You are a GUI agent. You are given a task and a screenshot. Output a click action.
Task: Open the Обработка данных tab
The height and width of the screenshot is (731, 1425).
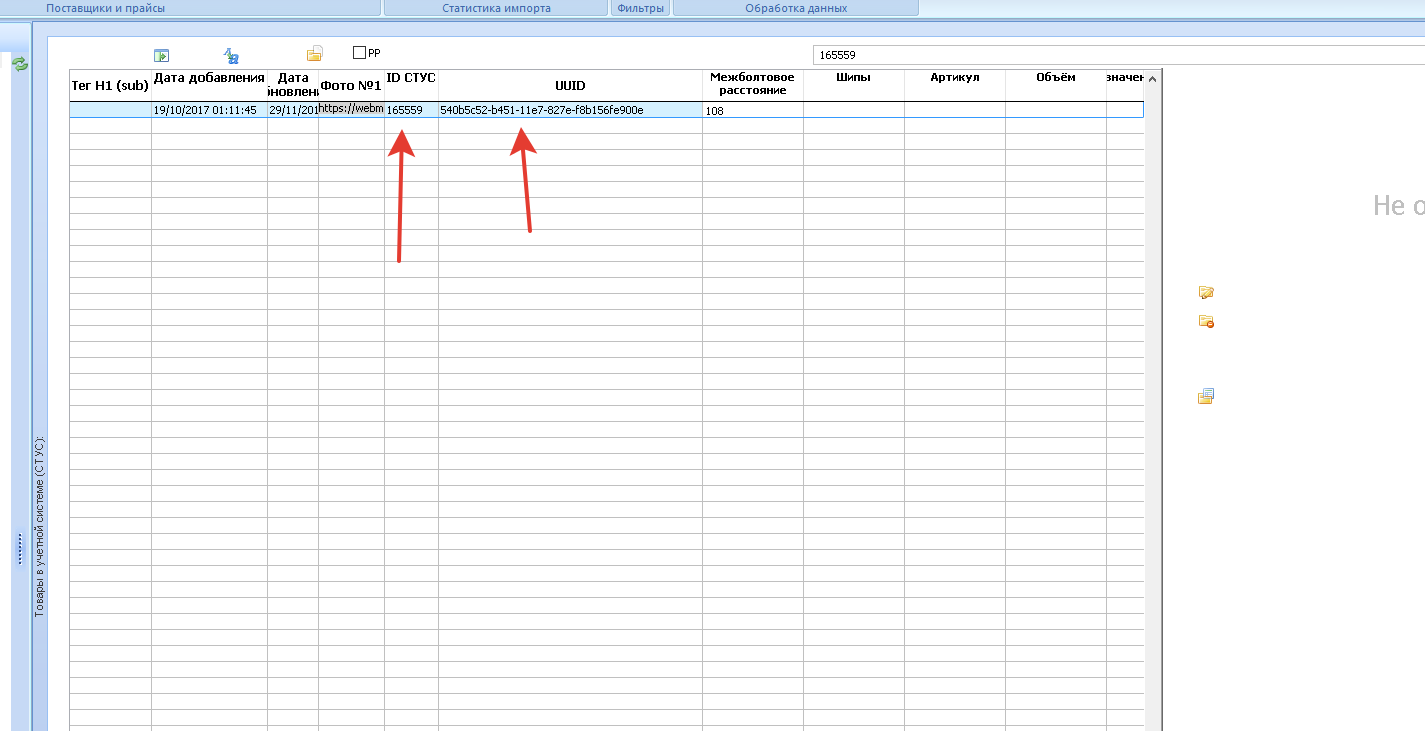pyautogui.click(x=796, y=8)
